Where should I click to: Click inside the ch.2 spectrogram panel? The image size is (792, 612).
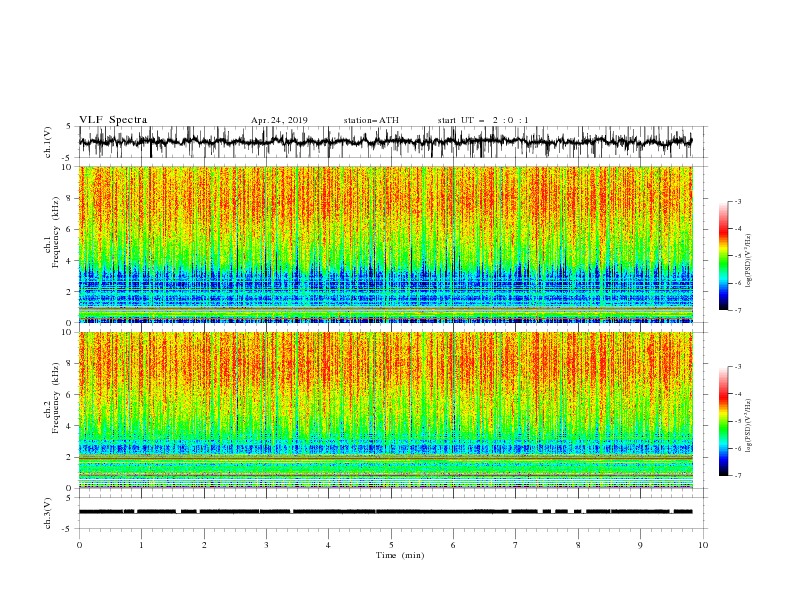pos(385,410)
